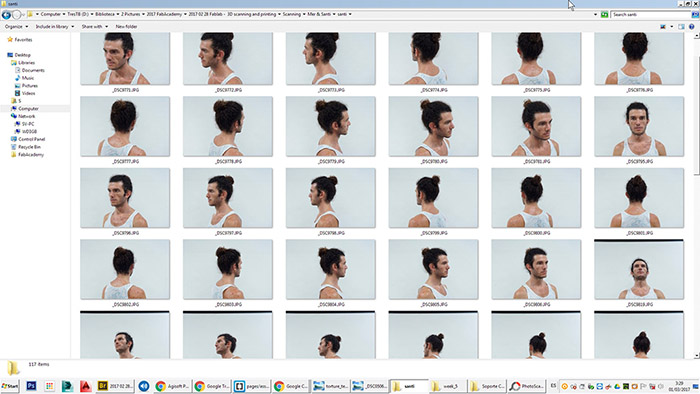Image resolution: width=700 pixels, height=394 pixels.
Task: Open the Share with dropdown
Action: [94, 27]
